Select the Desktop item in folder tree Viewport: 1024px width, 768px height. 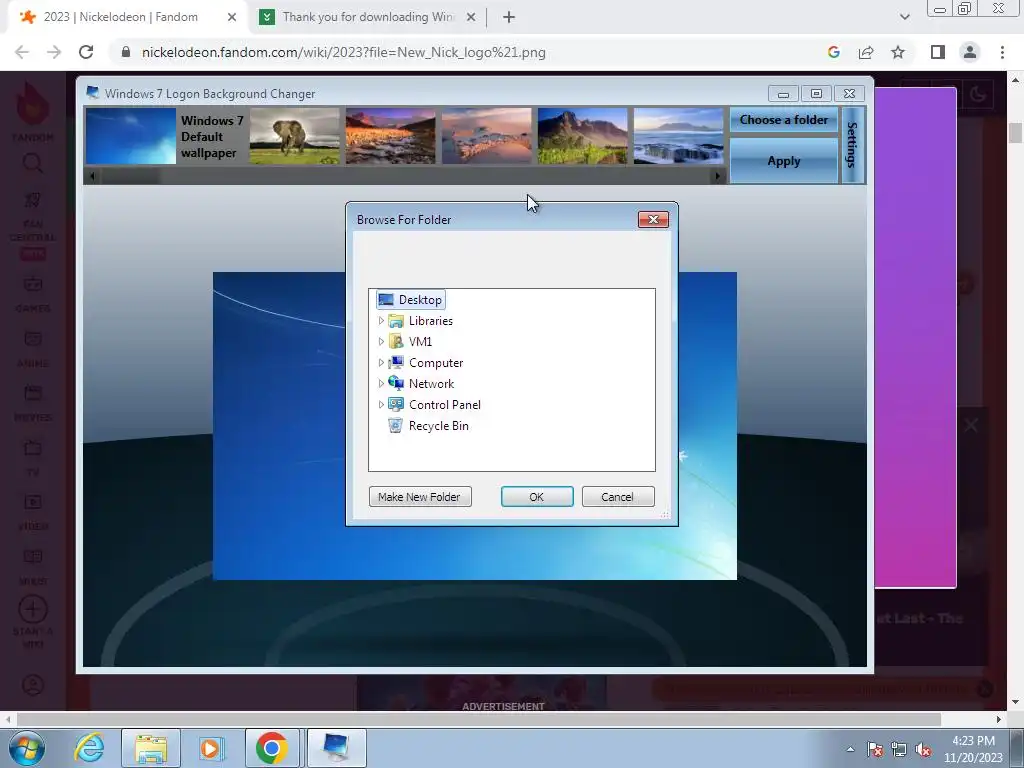click(x=411, y=300)
